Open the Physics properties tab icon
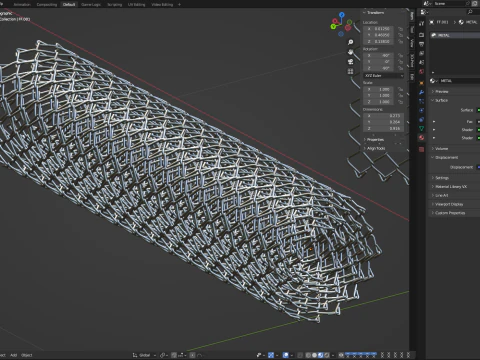The width and height of the screenshot is (480, 360). [x=422, y=110]
